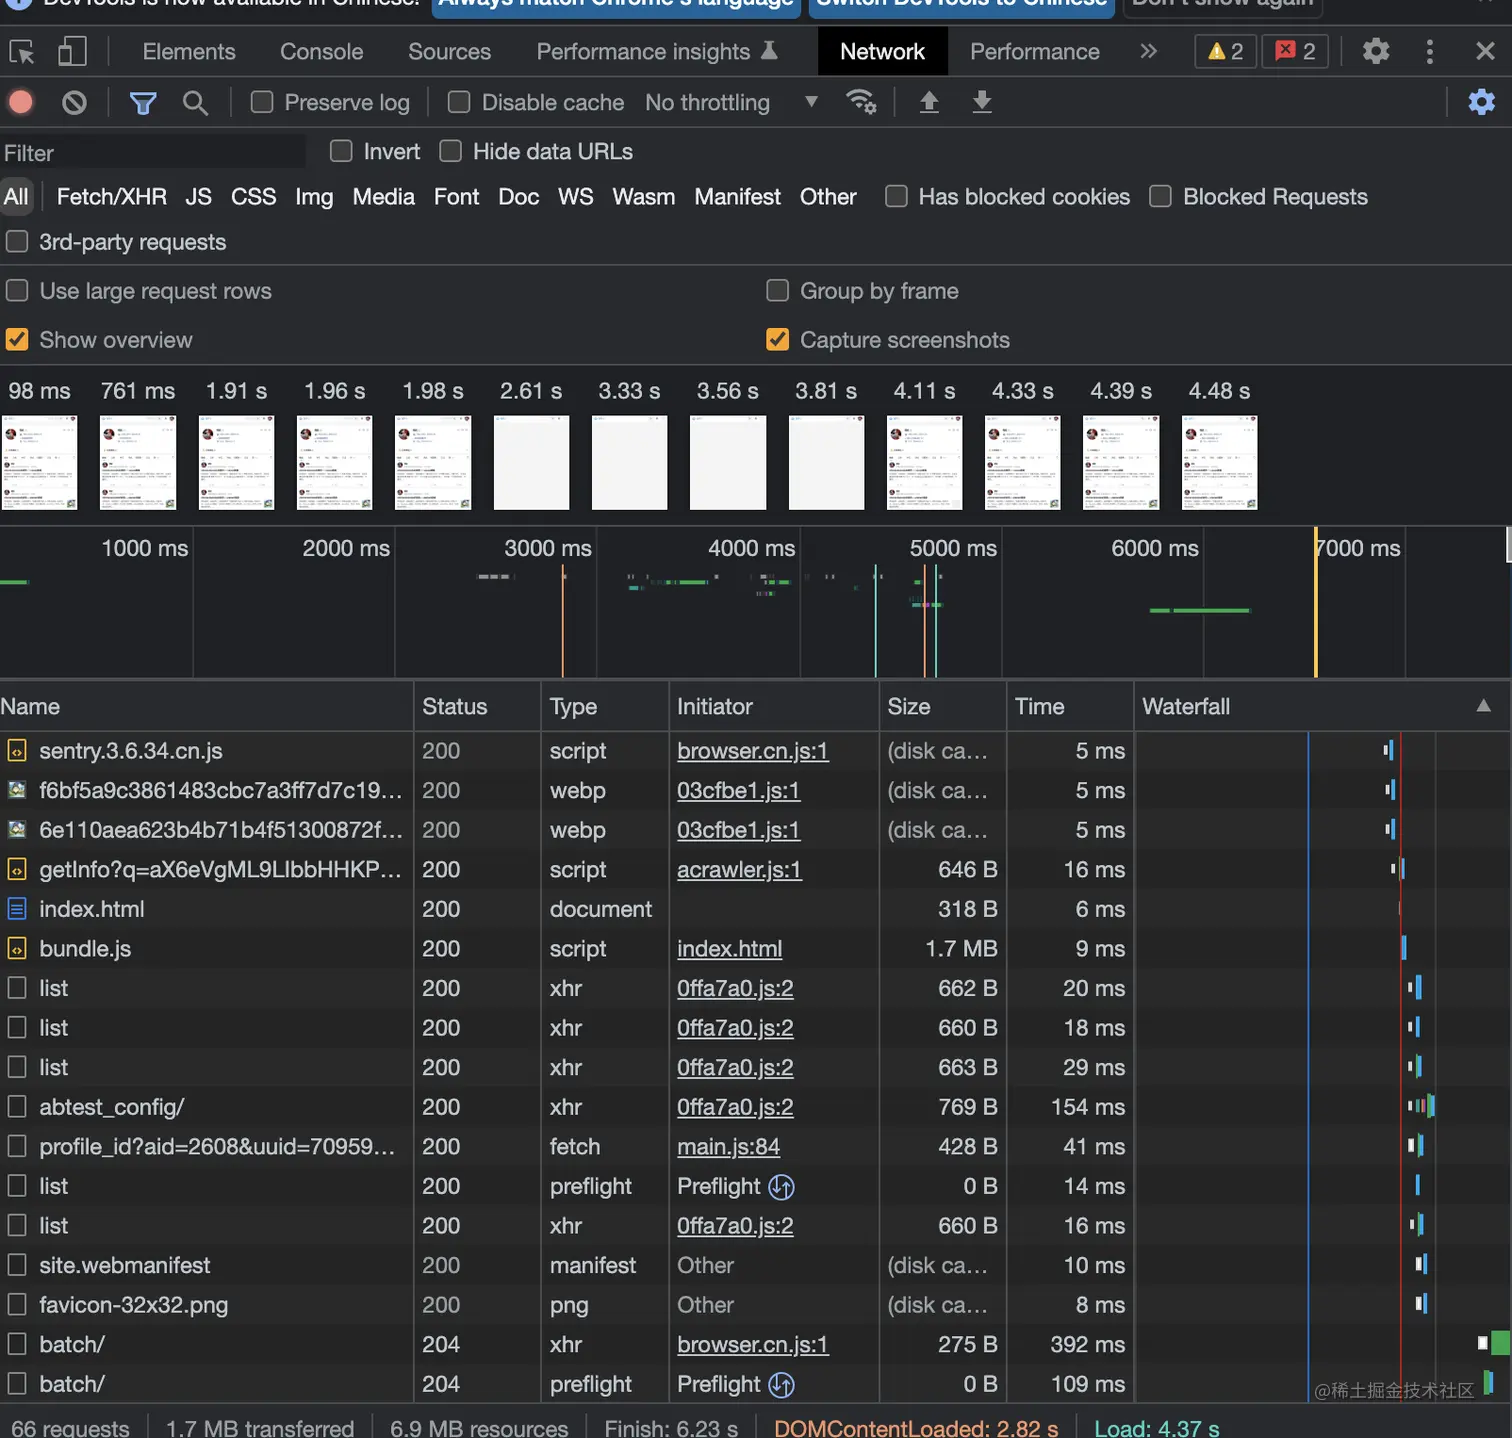Image resolution: width=1512 pixels, height=1438 pixels.
Task: Open Network settings blue gear
Action: (x=1481, y=102)
